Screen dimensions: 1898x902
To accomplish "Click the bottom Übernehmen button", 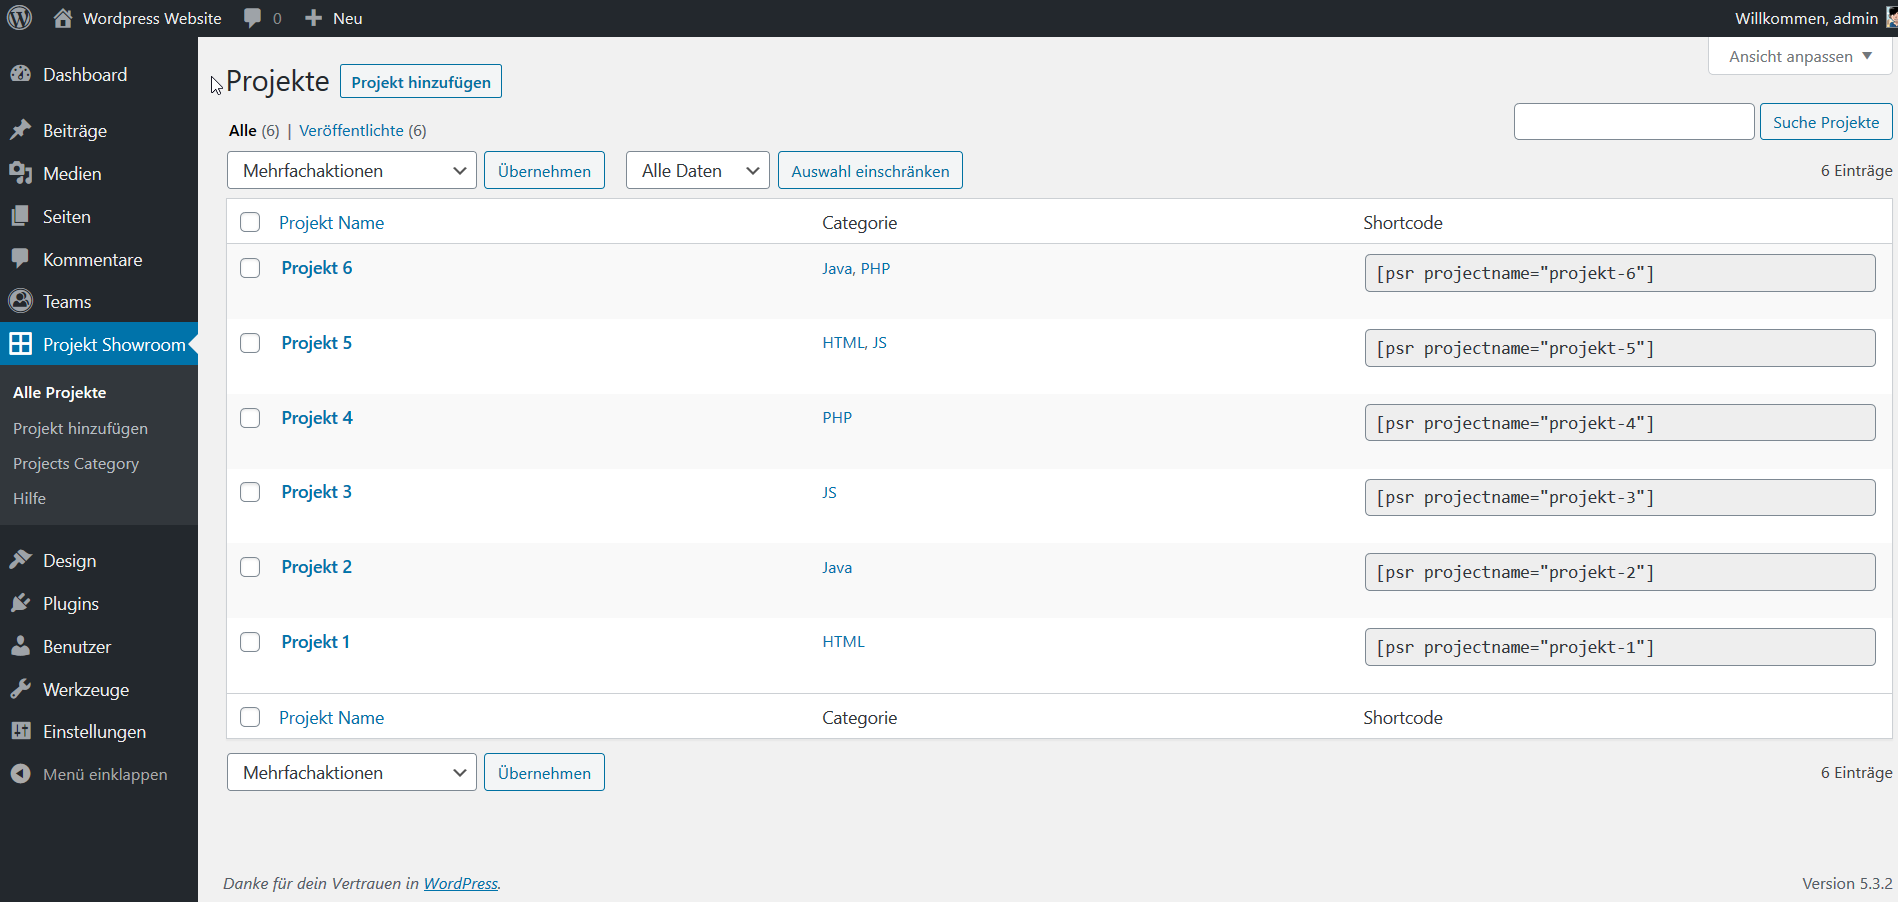I will [x=544, y=773].
